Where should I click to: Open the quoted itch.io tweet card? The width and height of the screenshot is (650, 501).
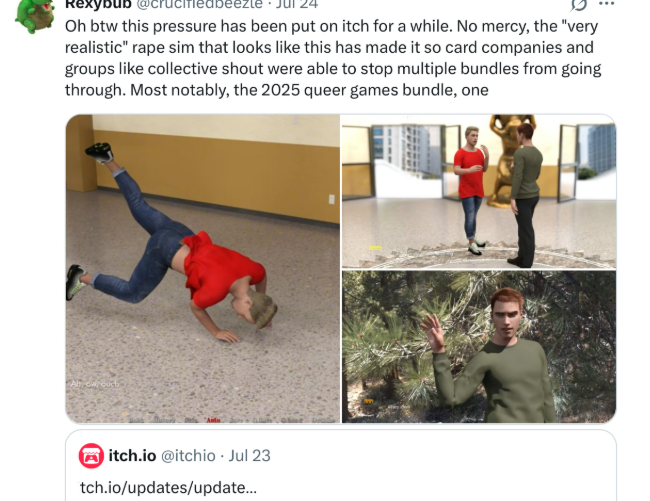(341, 465)
